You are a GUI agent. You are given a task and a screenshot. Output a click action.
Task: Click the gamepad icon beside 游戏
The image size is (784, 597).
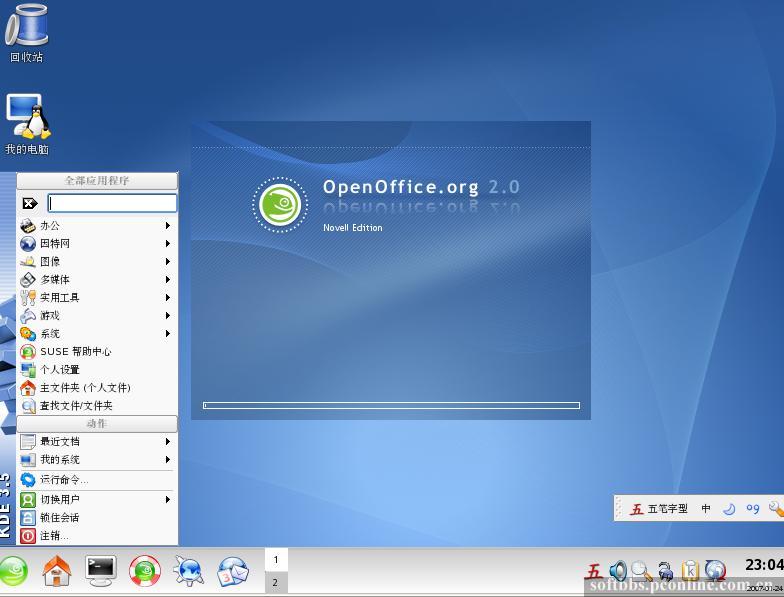(x=28, y=316)
